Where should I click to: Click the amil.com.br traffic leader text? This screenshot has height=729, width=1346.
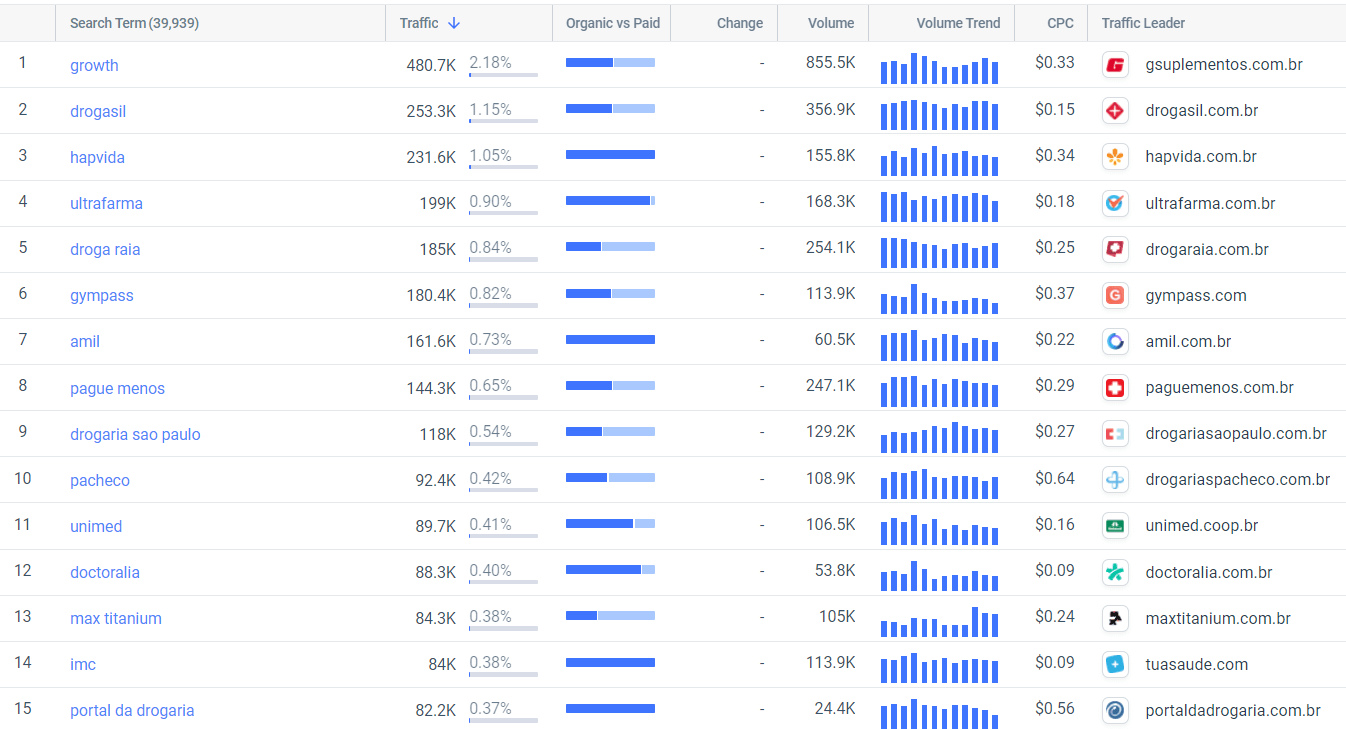tap(1188, 341)
